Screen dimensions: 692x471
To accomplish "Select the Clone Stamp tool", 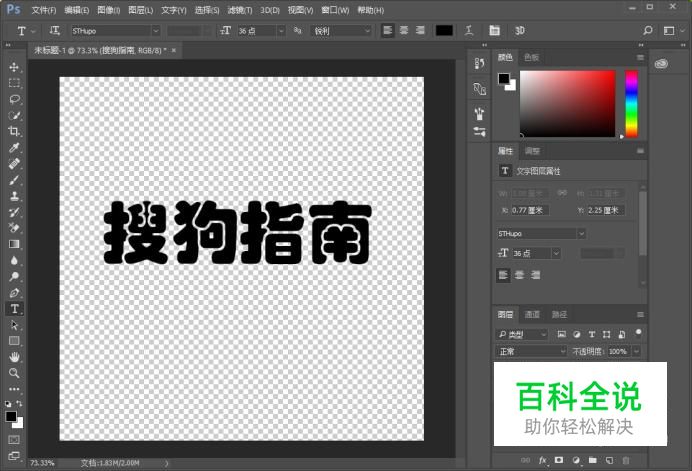I will pos(14,196).
